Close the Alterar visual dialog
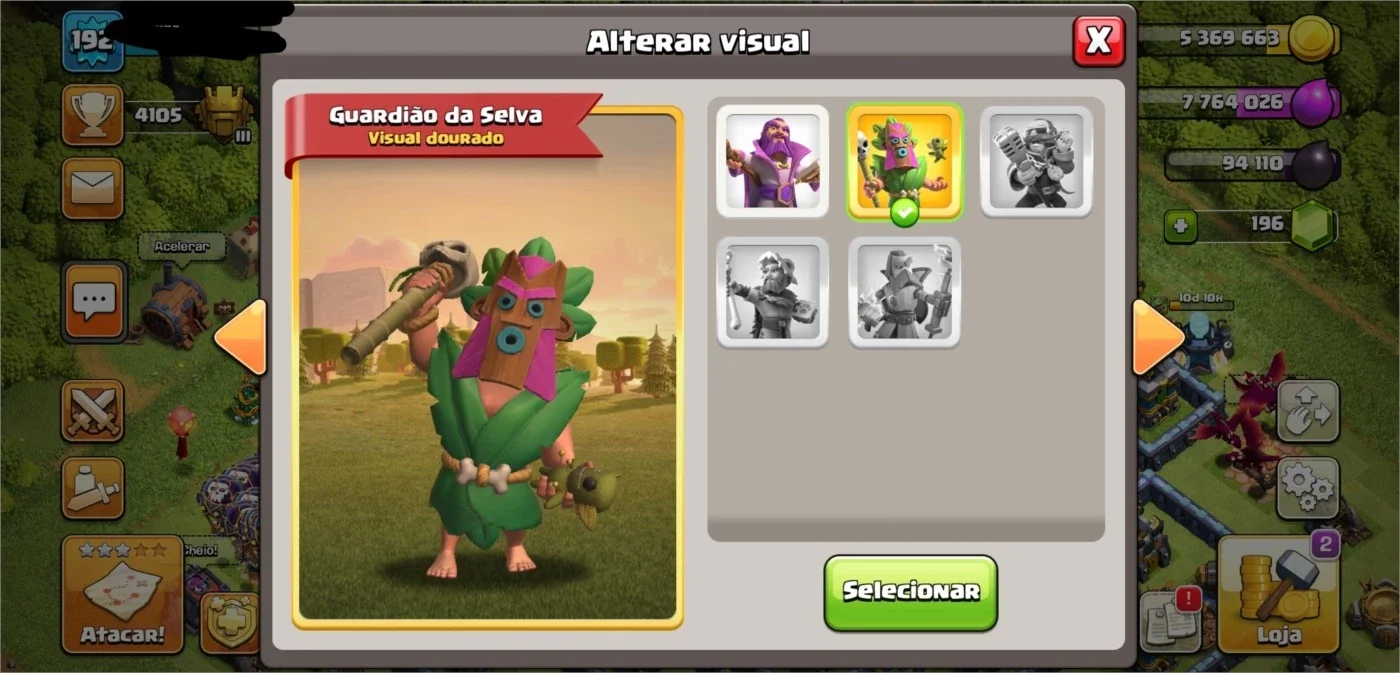Viewport: 1400px width, 673px height. click(1099, 41)
